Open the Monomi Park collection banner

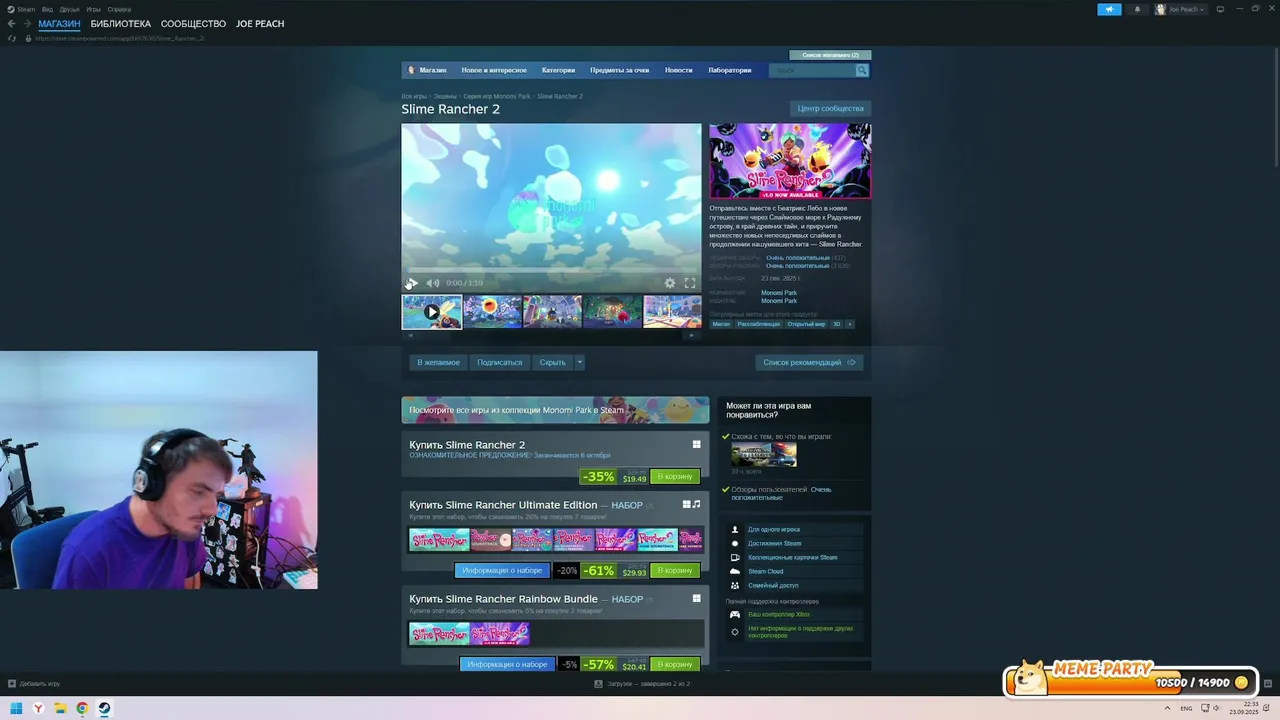555,410
